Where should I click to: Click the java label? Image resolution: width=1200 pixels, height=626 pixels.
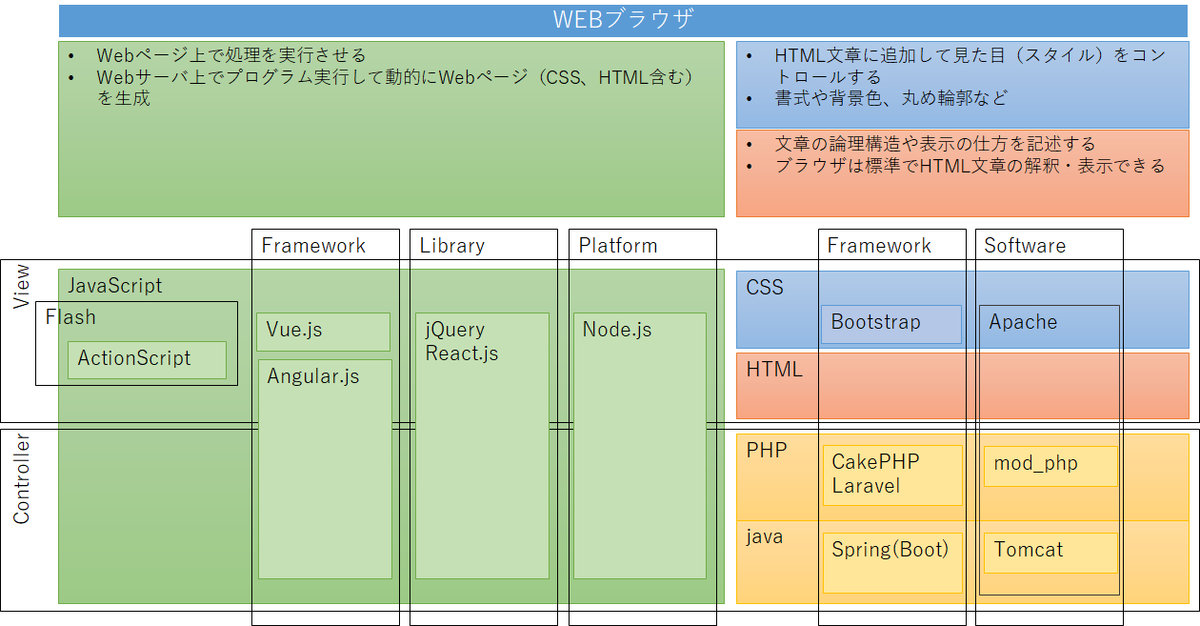pyautogui.click(x=764, y=537)
